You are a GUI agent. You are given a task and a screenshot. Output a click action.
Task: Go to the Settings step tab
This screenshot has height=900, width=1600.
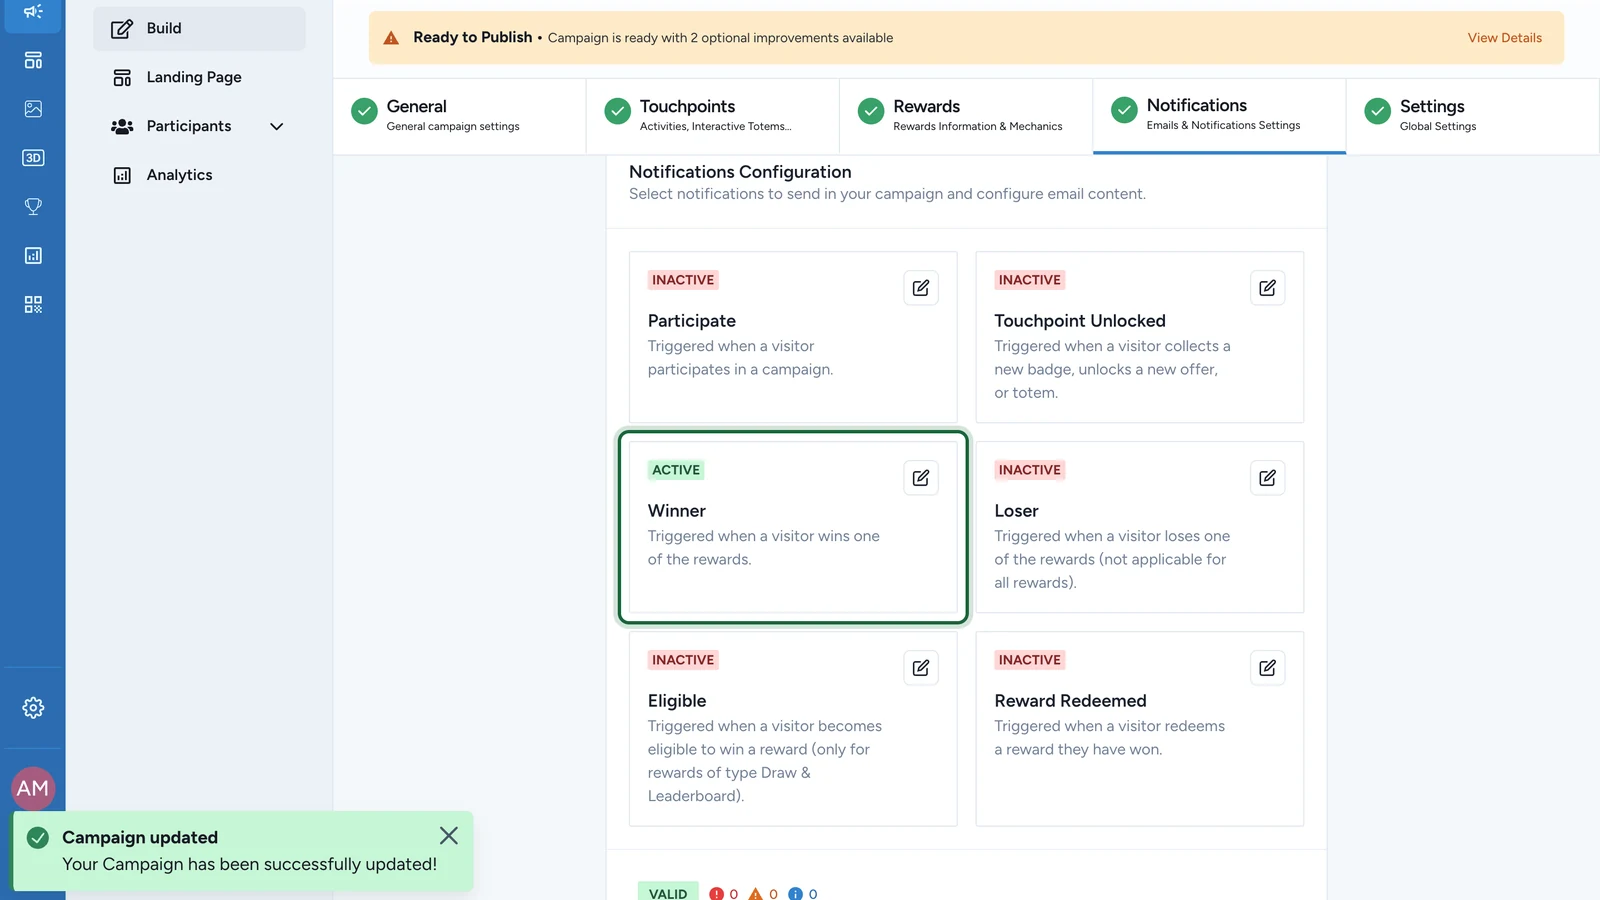tap(1472, 116)
